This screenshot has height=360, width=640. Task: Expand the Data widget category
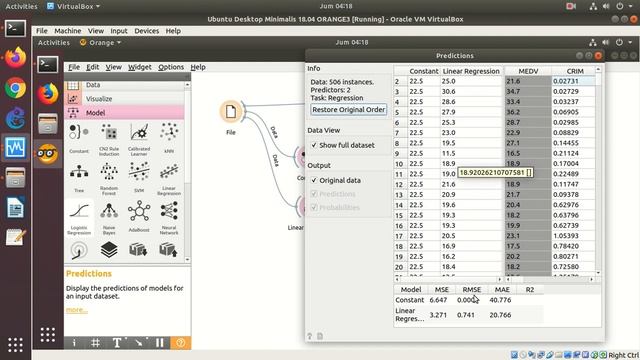(124, 85)
